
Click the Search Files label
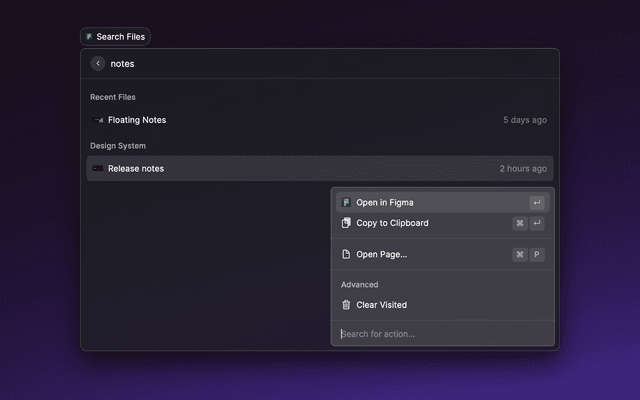click(x=120, y=37)
